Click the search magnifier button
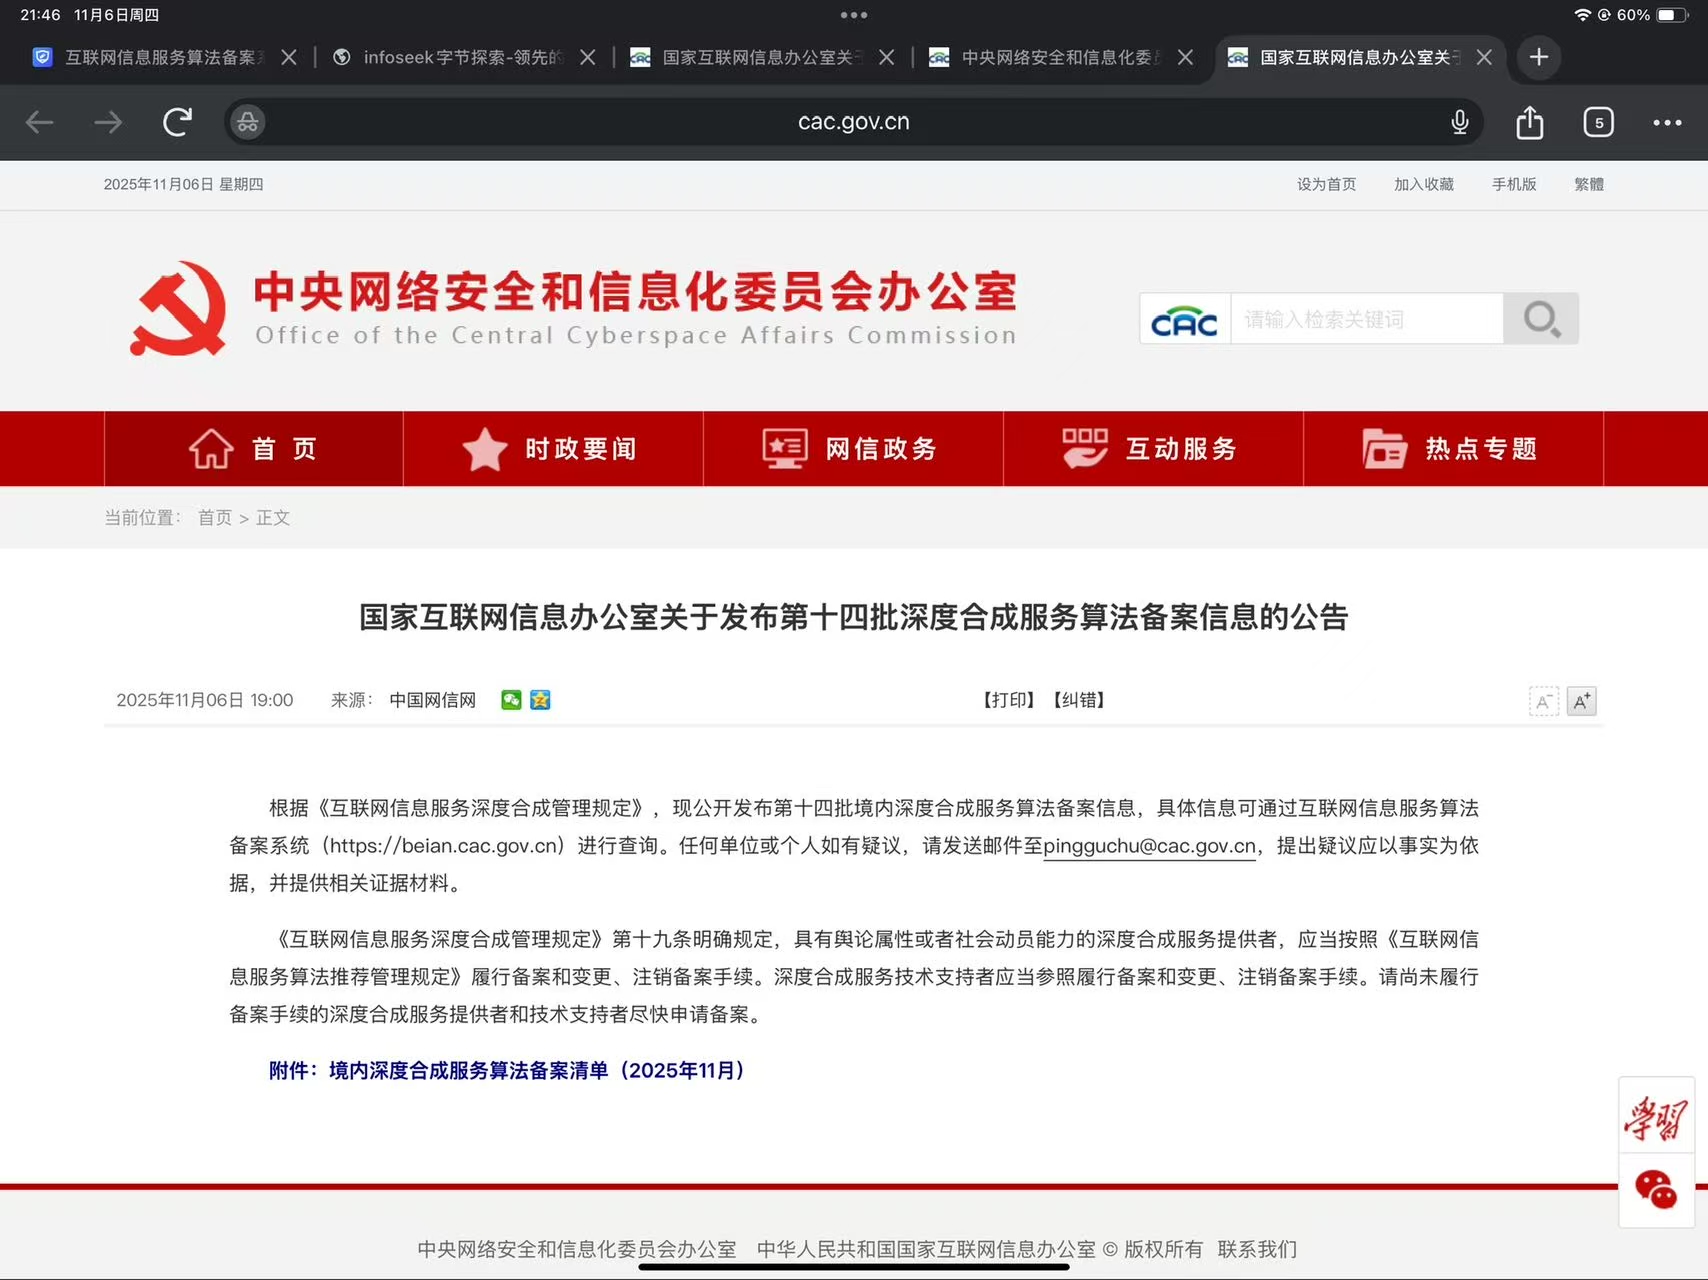The width and height of the screenshot is (1708, 1280). point(1541,319)
